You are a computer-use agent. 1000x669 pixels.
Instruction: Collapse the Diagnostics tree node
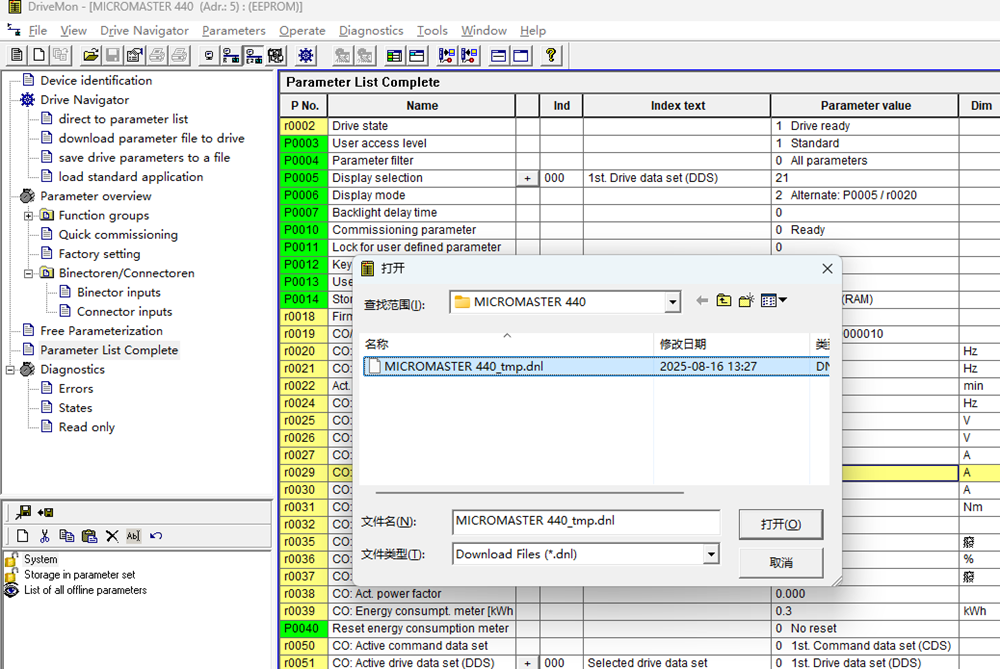point(10,369)
